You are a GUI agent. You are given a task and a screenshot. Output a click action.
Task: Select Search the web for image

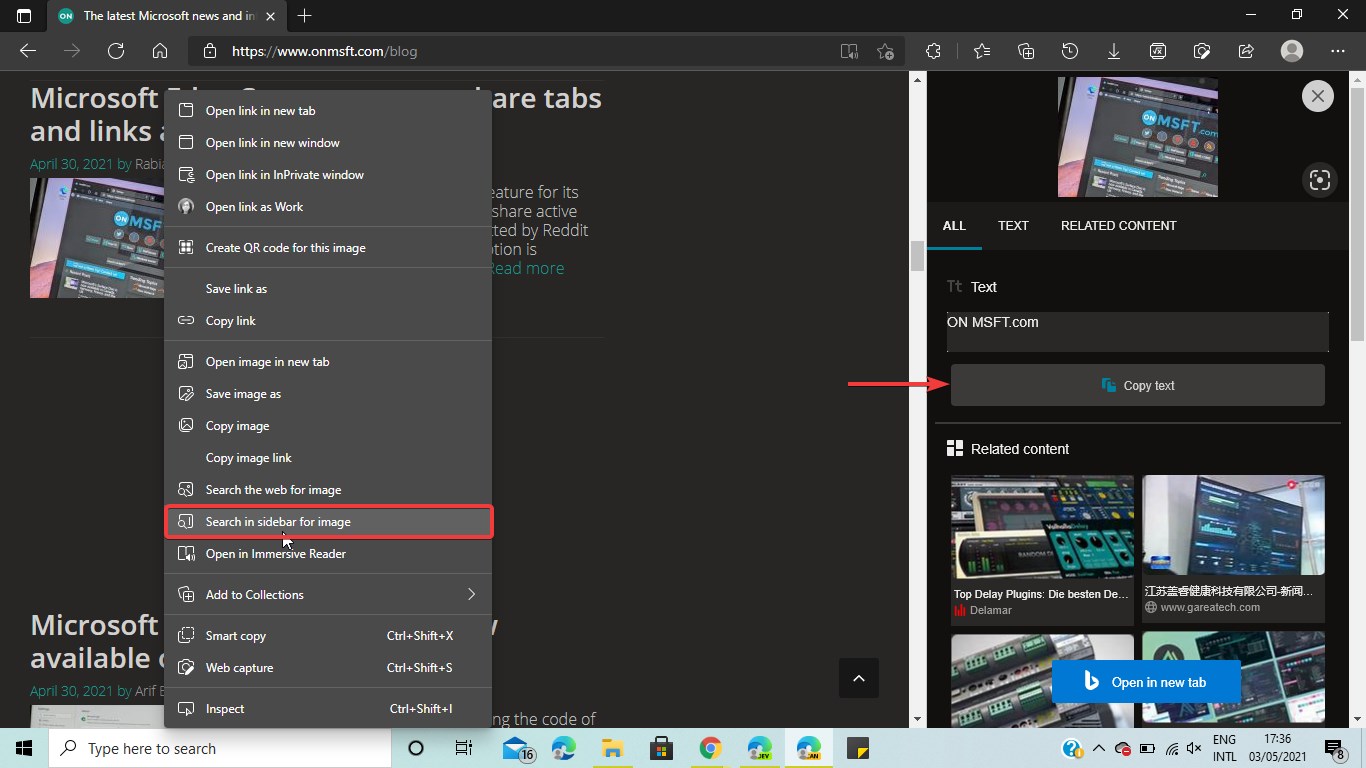click(328, 490)
